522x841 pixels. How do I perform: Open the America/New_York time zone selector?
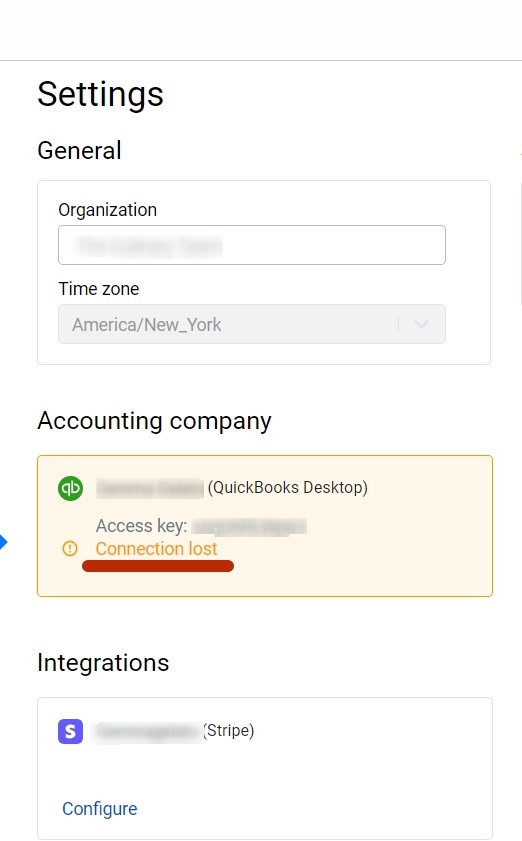coord(252,324)
